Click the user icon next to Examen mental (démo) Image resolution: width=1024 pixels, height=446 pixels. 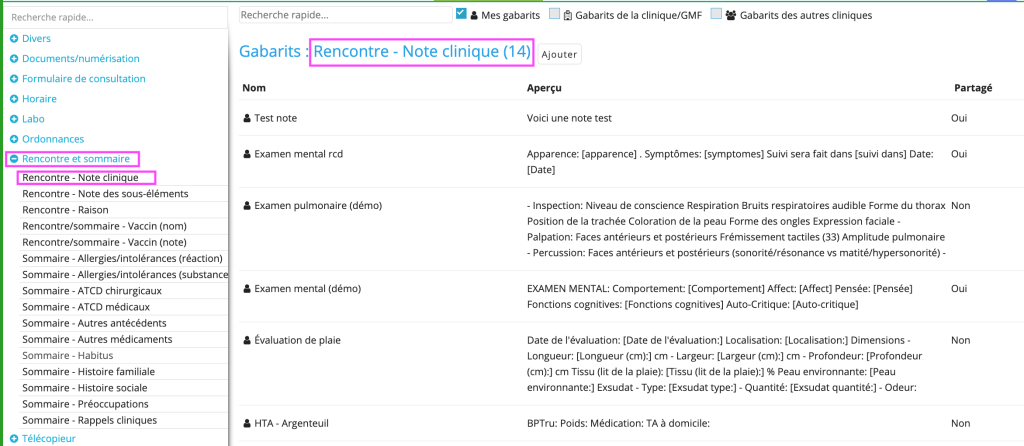247,289
